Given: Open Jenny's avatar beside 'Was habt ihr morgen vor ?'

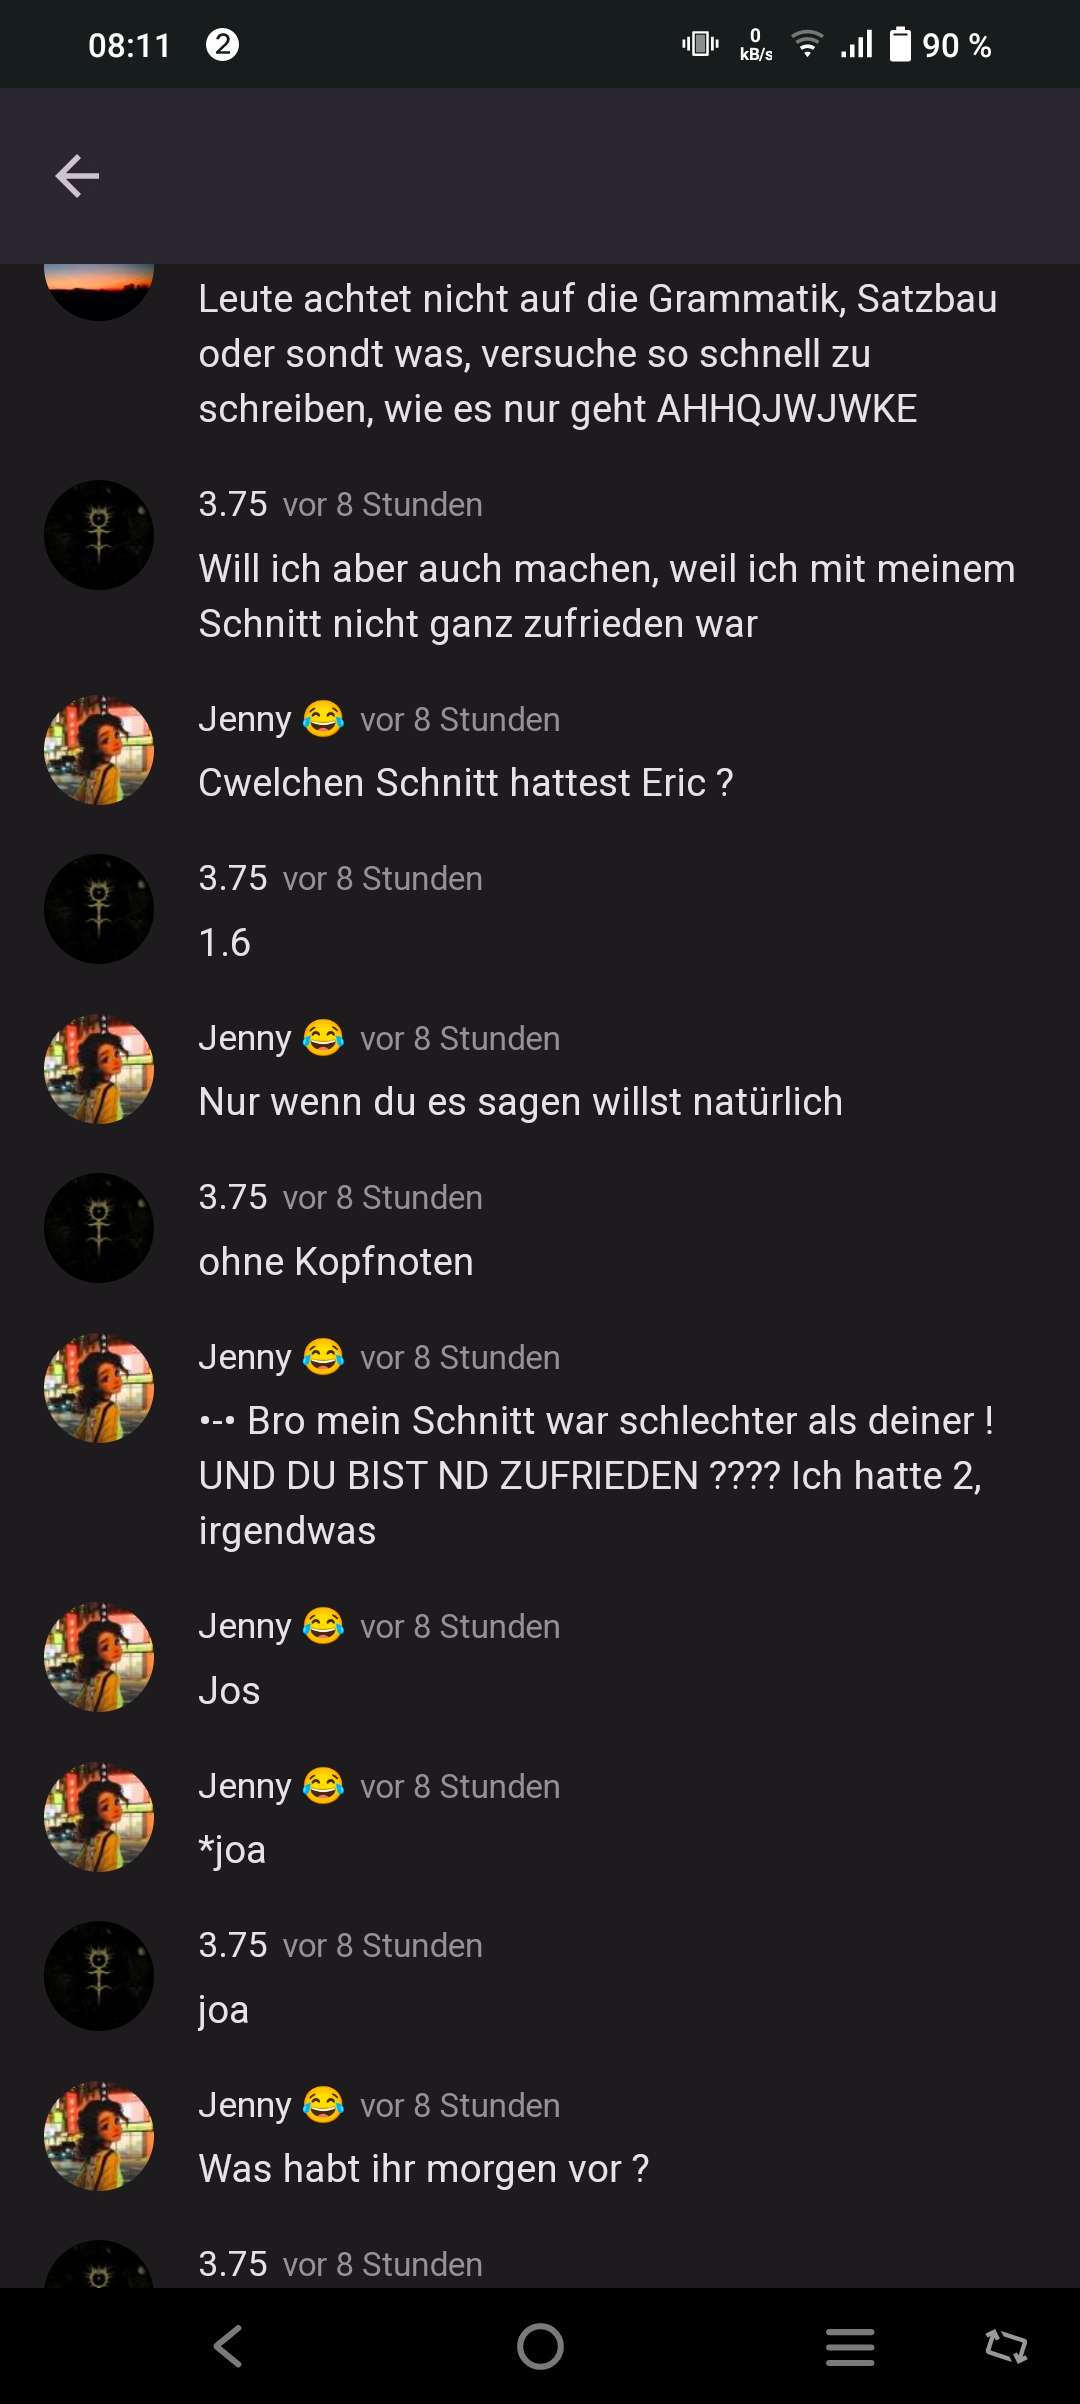Looking at the screenshot, I should tap(99, 2136).
